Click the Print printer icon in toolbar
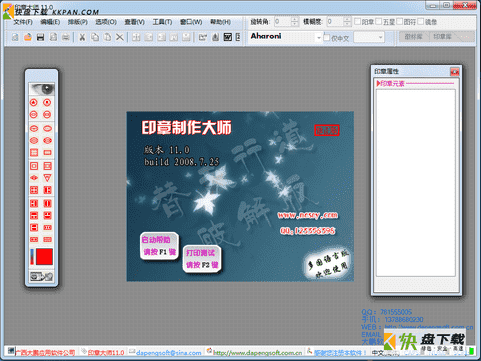481x361 pixels. click(66, 37)
